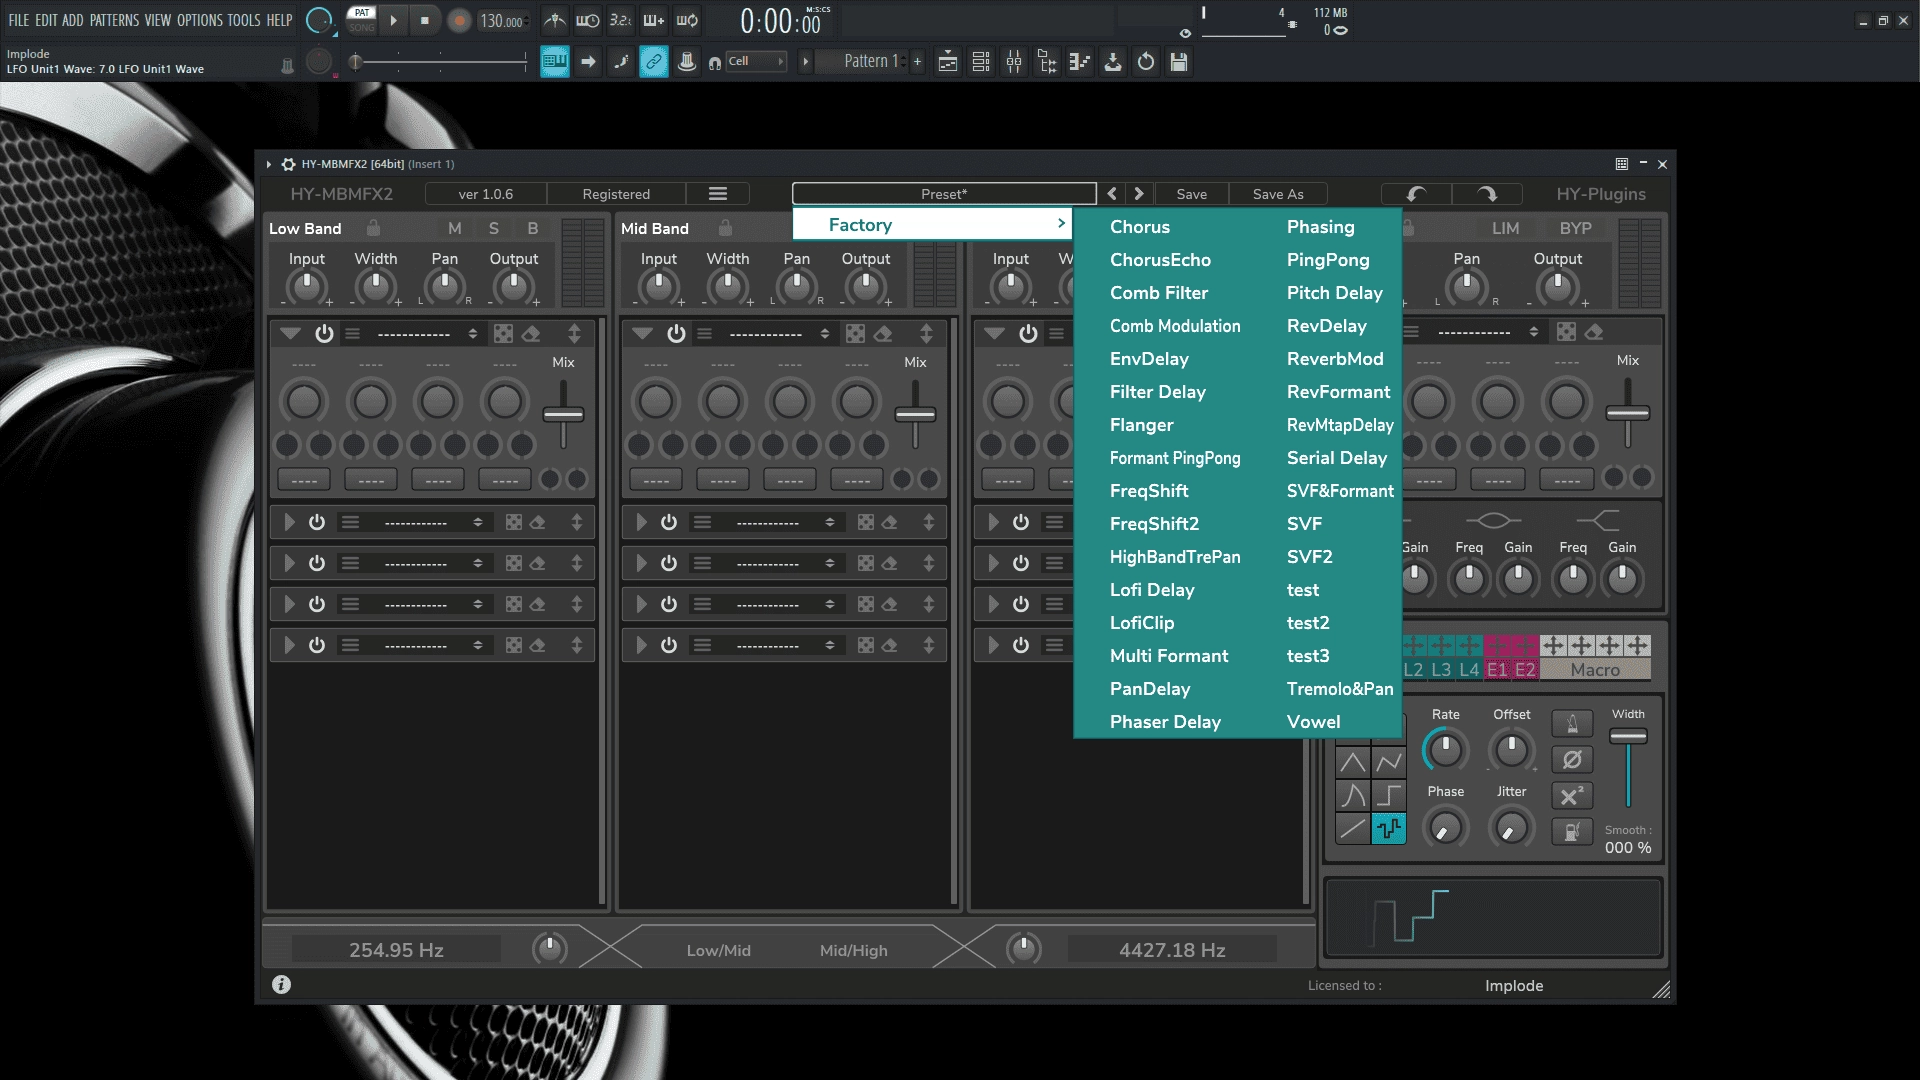This screenshot has width=1920, height=1080.
Task: Click the undo arrow in HY-MBMFX2
Action: pyautogui.click(x=1416, y=194)
